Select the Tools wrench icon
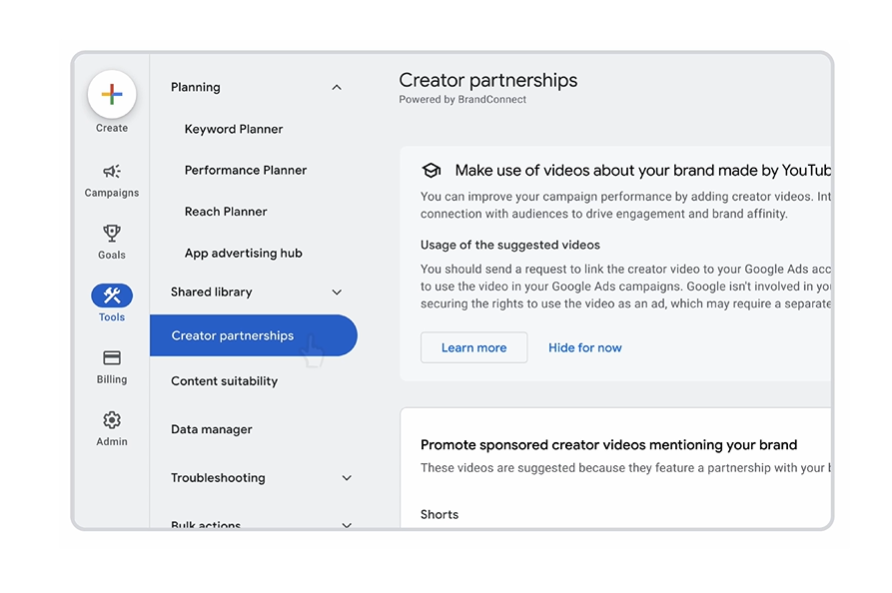Viewport: 892px width, 593px height. tap(112, 295)
